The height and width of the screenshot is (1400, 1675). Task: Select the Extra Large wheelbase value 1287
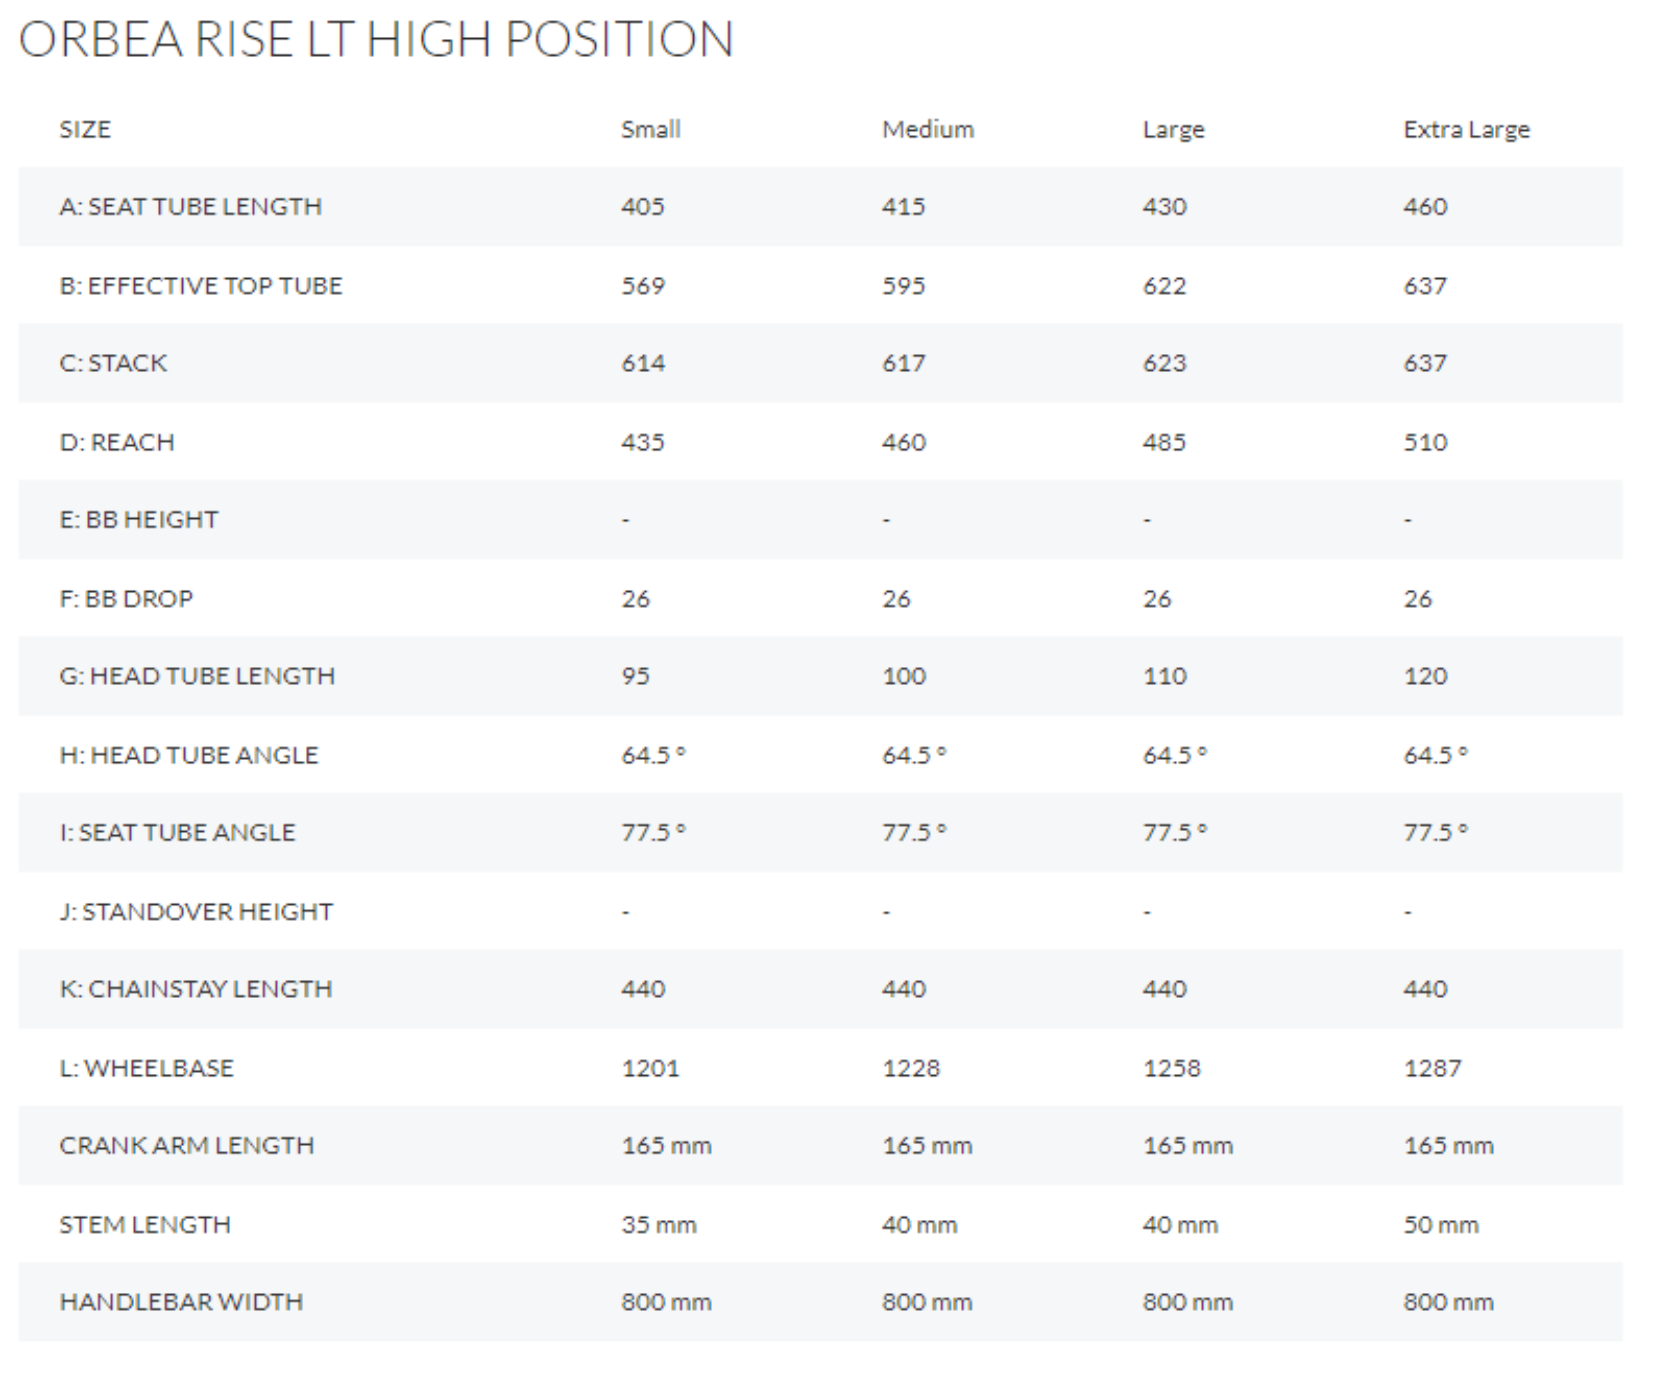[x=1432, y=1068]
